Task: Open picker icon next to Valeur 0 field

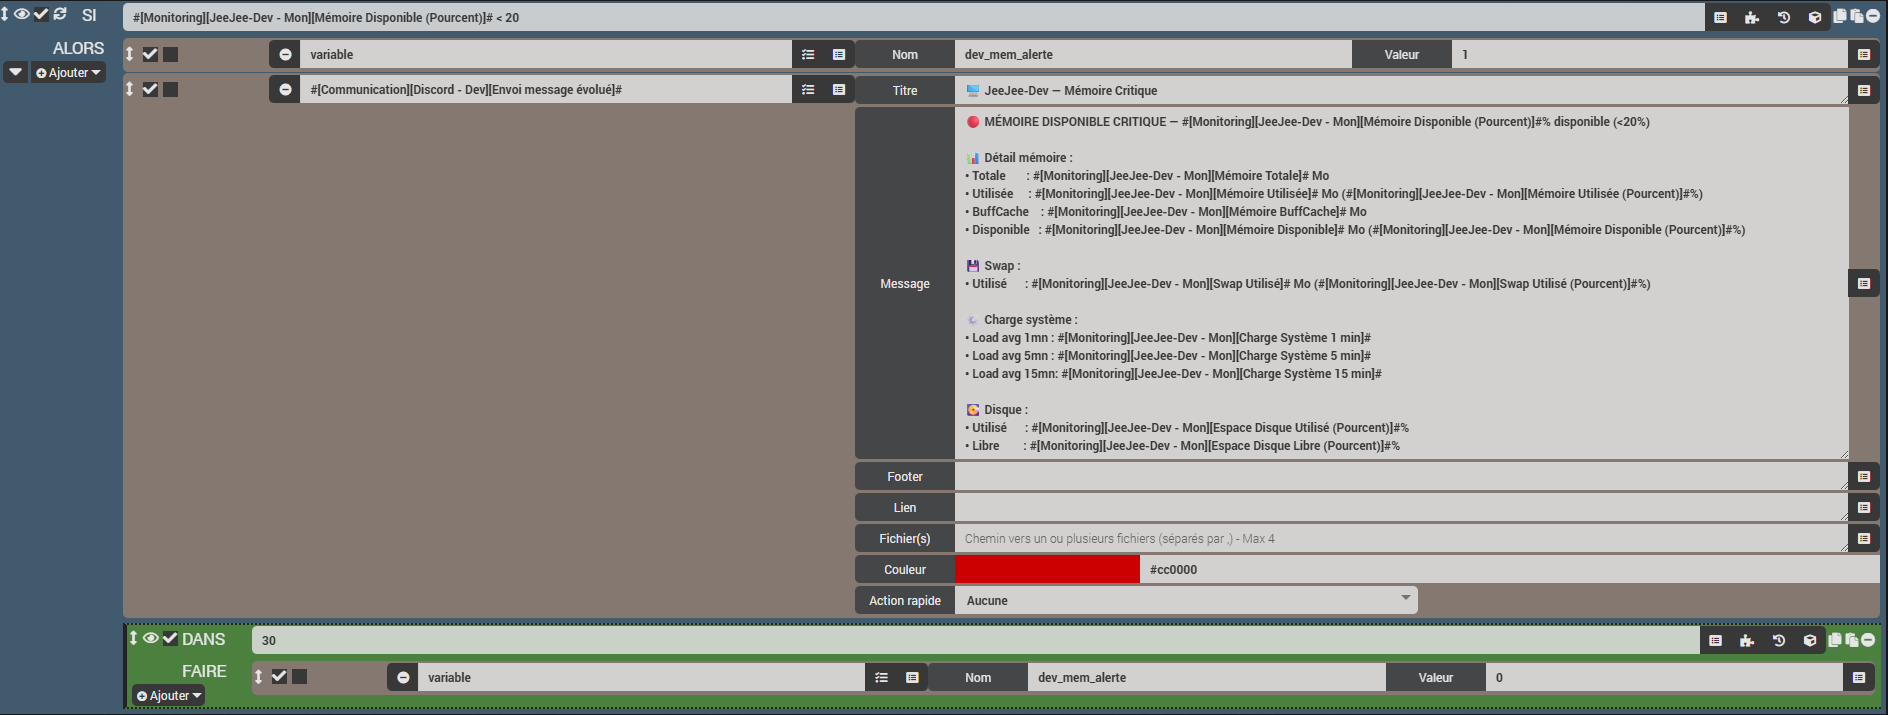Action: click(1858, 677)
